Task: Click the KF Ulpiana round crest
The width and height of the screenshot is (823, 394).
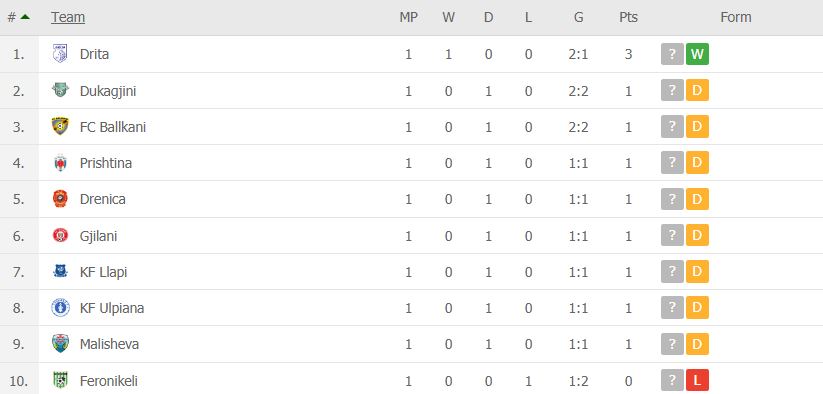Action: [60, 307]
